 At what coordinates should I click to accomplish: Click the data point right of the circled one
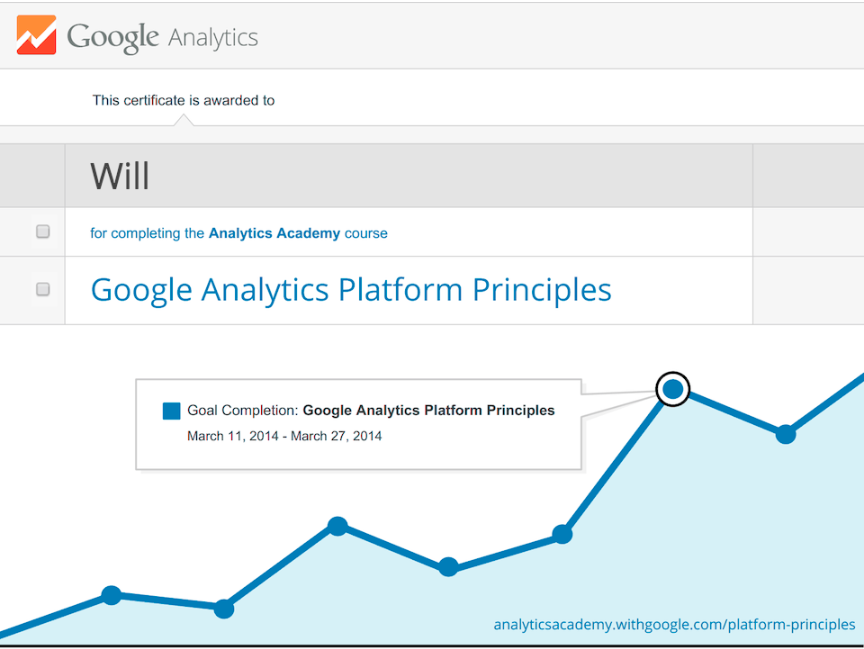click(786, 434)
